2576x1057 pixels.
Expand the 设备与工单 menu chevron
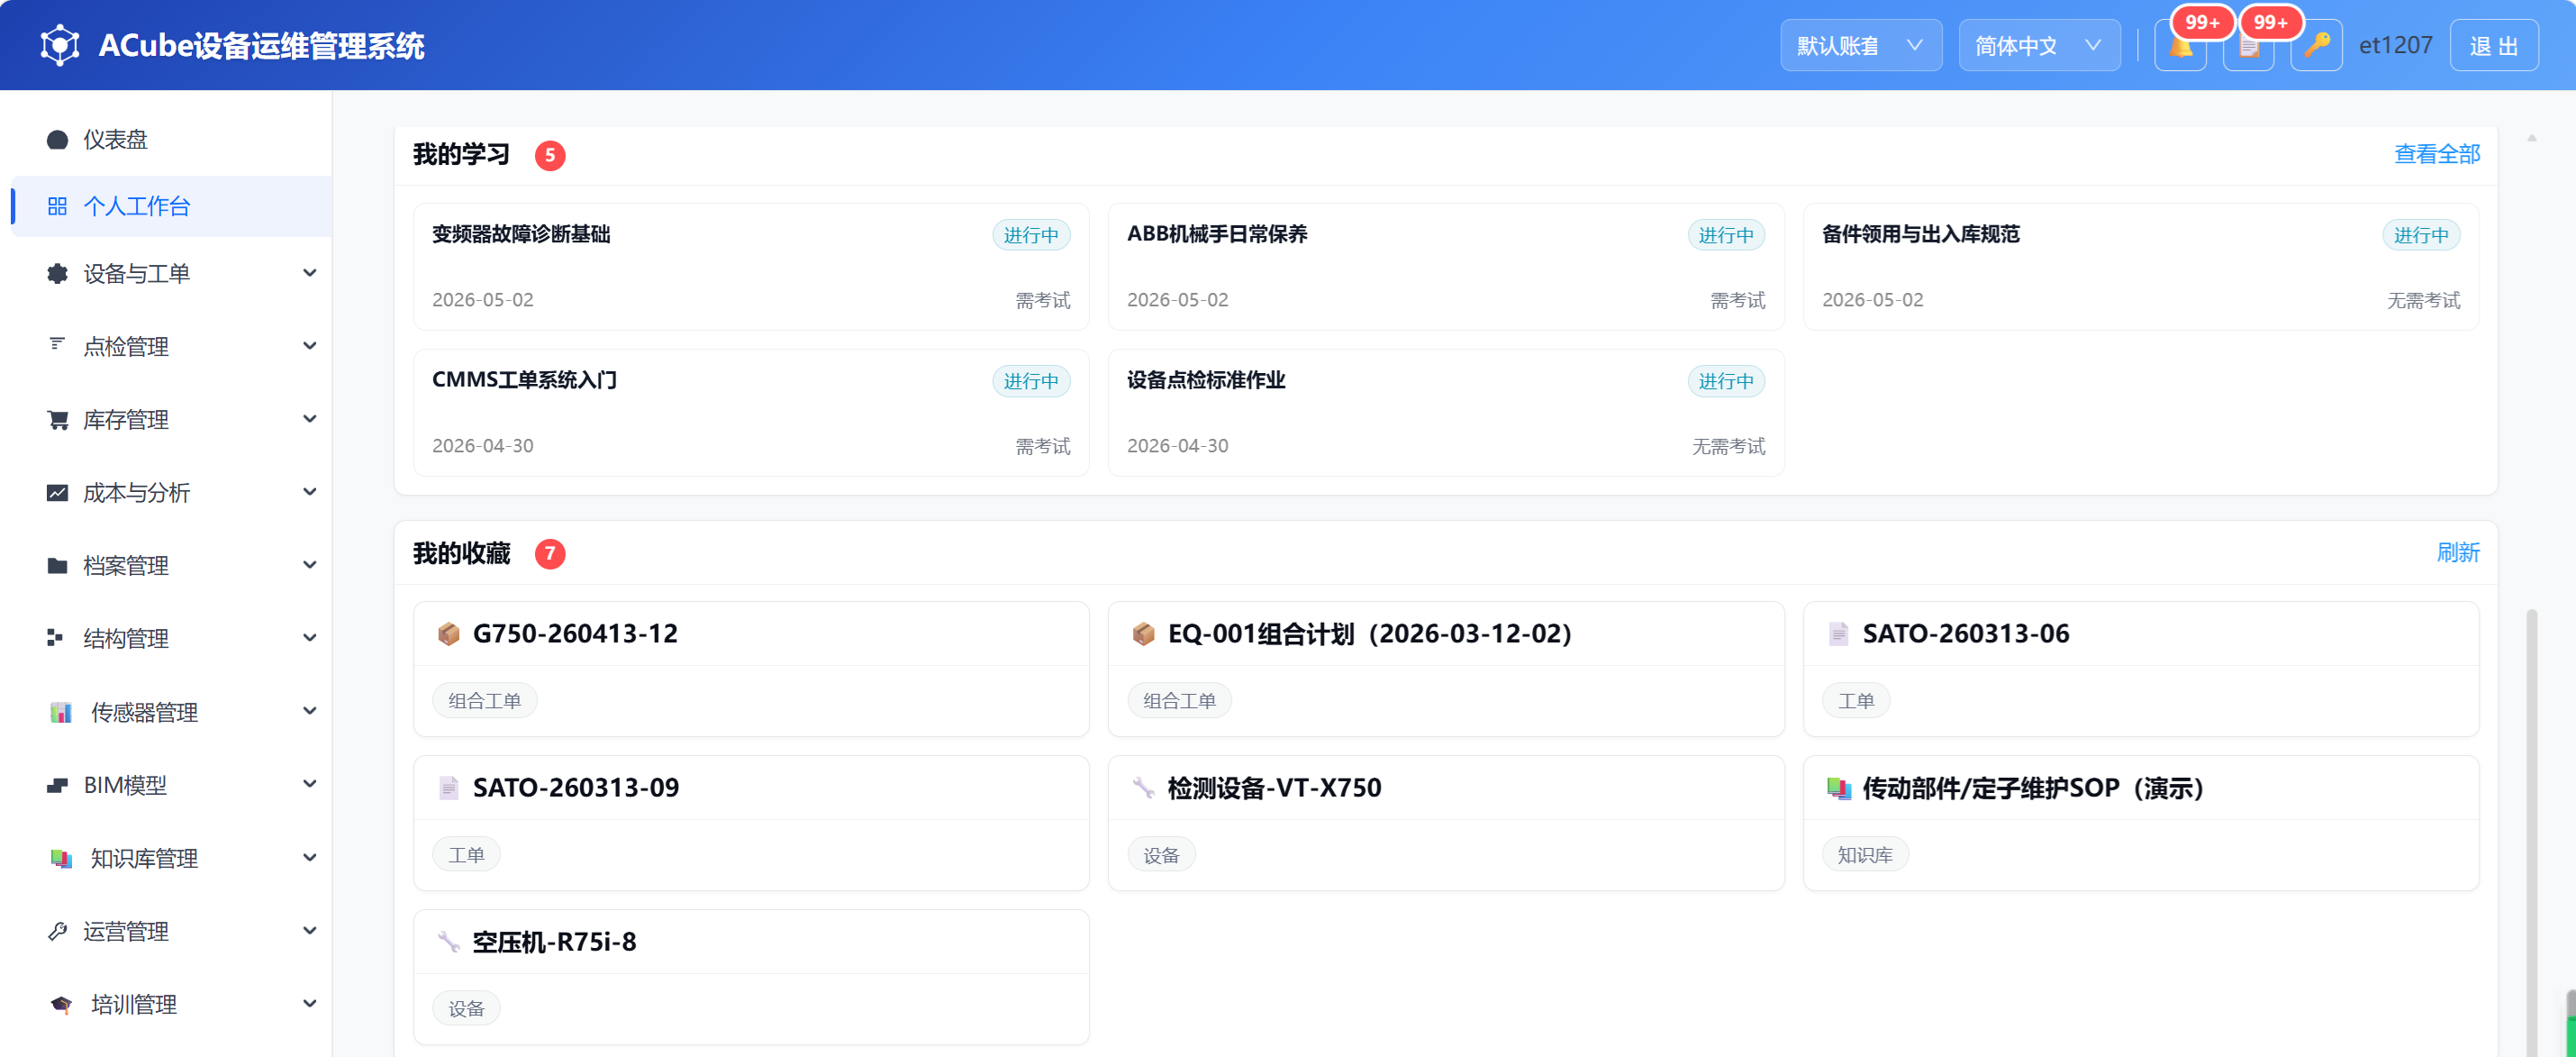coord(310,273)
